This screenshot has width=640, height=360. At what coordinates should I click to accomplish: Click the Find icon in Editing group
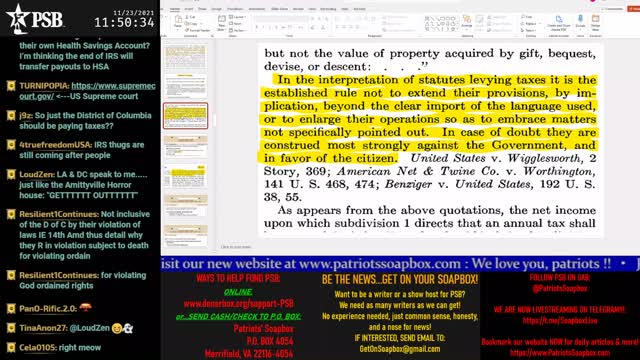pyautogui.click(x=527, y=17)
